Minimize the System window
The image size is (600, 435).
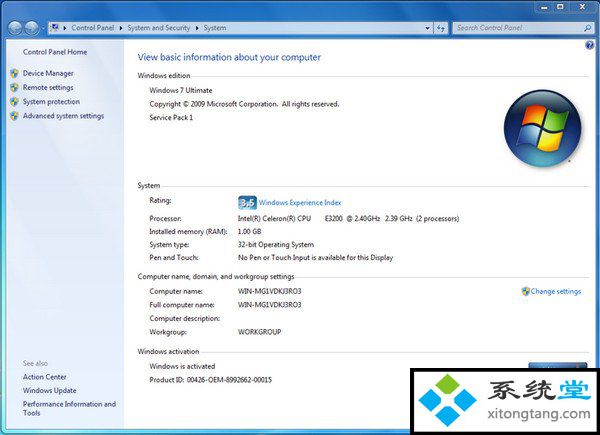pyautogui.click(x=545, y=7)
